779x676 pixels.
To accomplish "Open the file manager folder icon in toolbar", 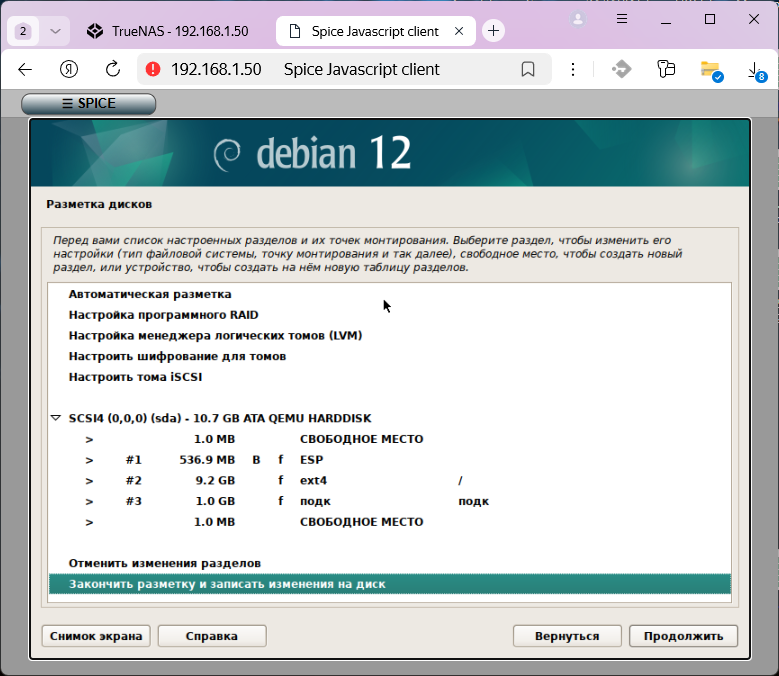I will [x=711, y=70].
